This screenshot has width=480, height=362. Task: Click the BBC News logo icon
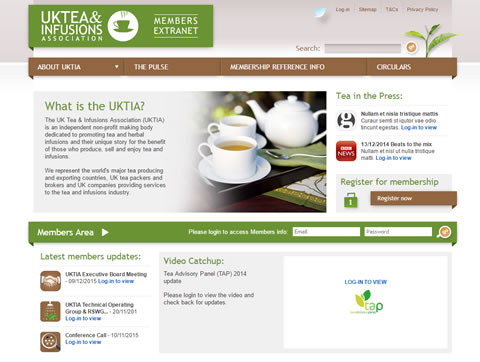coord(346,151)
